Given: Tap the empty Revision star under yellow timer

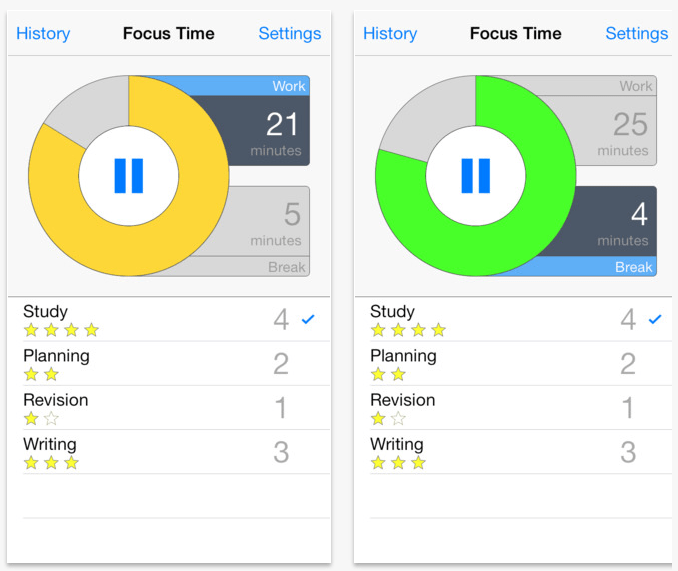Looking at the screenshot, I should 51,419.
